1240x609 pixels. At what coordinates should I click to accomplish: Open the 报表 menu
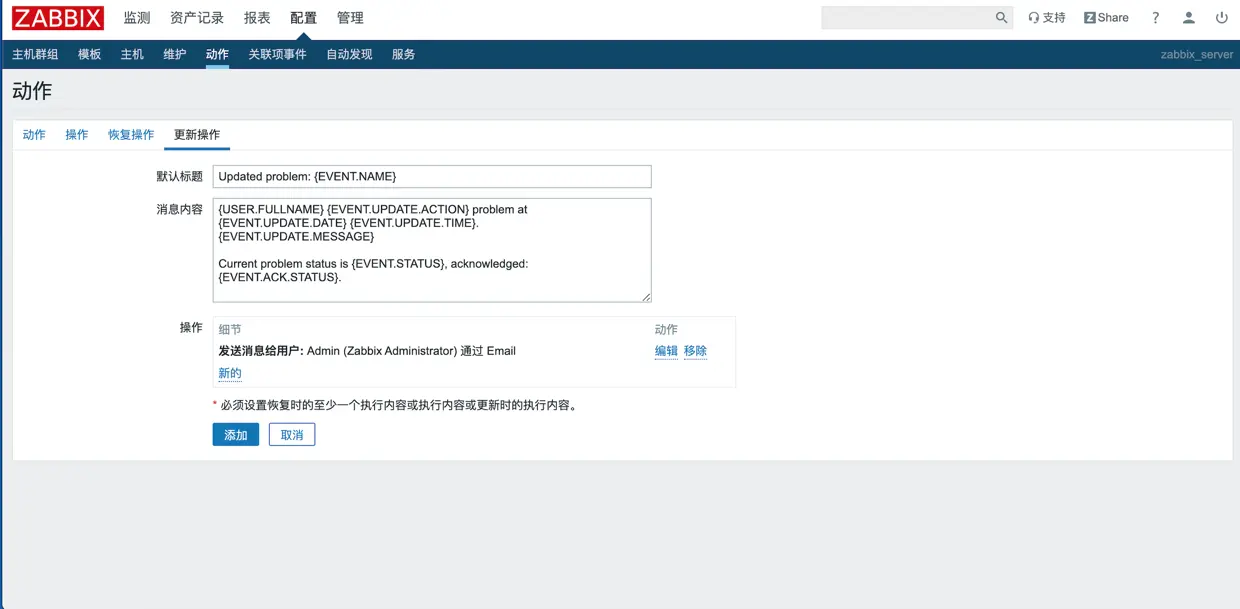point(256,17)
